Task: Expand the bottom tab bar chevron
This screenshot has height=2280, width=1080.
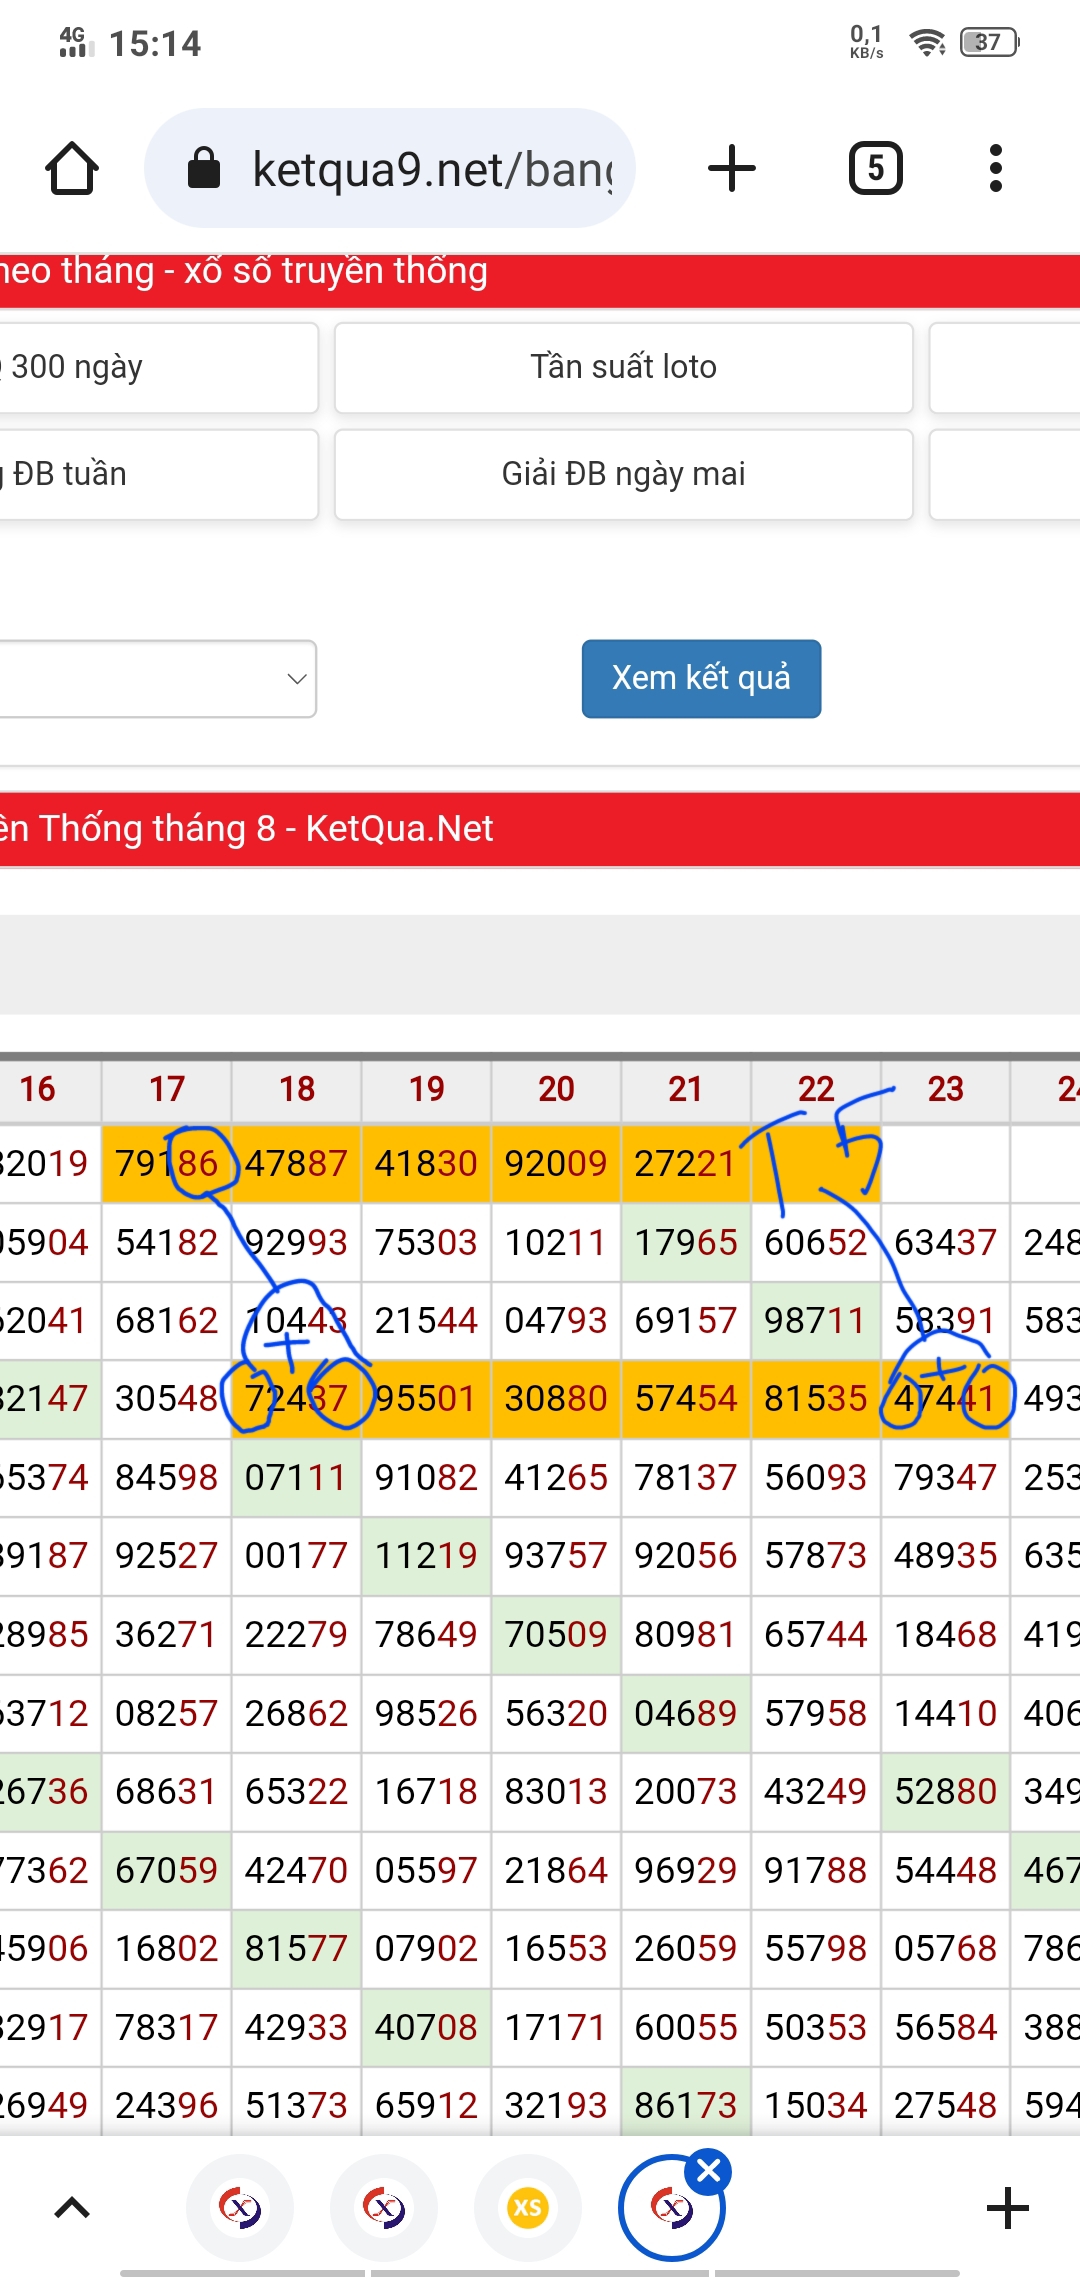Action: 72,2208
